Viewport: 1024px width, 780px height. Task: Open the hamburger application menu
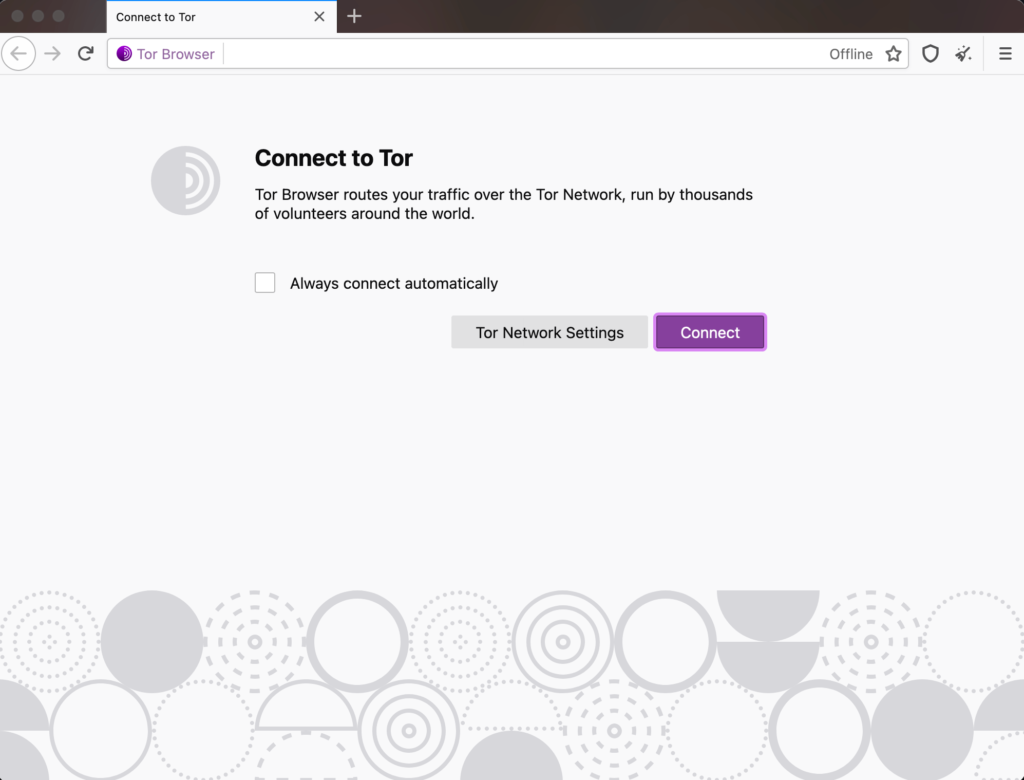tap(1005, 54)
